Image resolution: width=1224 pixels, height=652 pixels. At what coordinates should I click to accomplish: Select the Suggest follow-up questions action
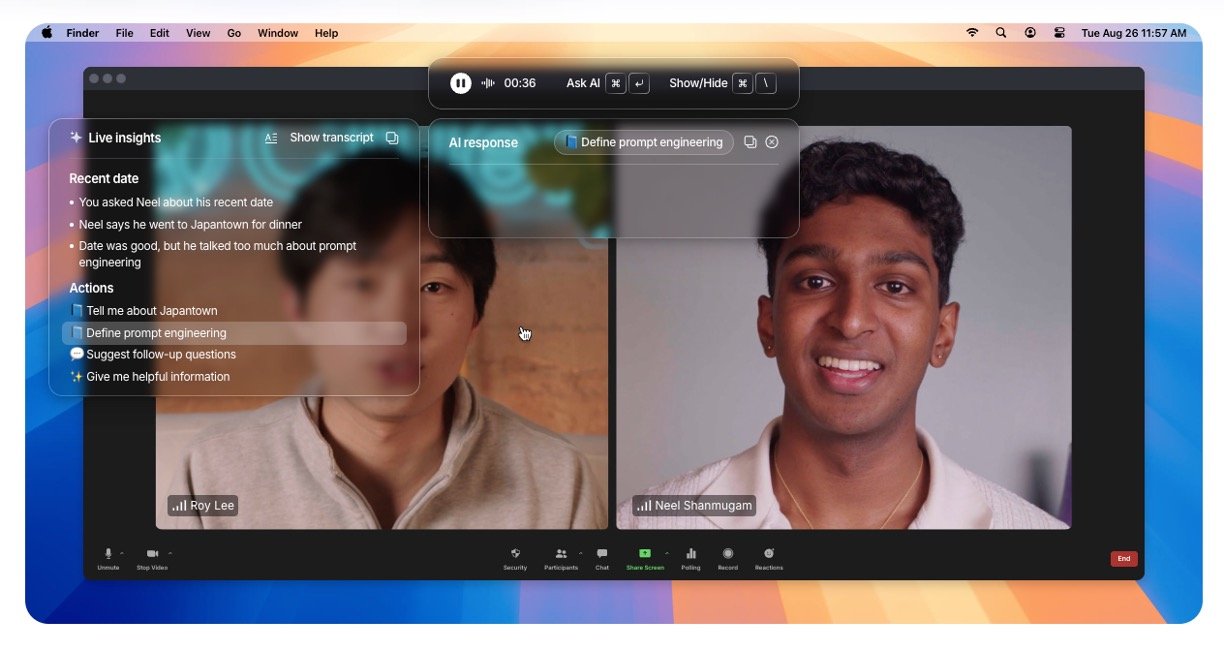coord(160,355)
